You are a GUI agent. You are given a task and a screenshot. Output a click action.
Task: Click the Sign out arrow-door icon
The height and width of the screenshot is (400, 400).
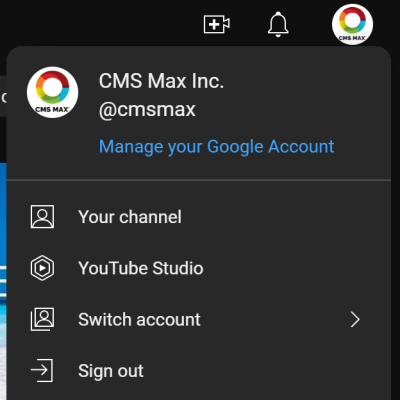pyautogui.click(x=42, y=370)
